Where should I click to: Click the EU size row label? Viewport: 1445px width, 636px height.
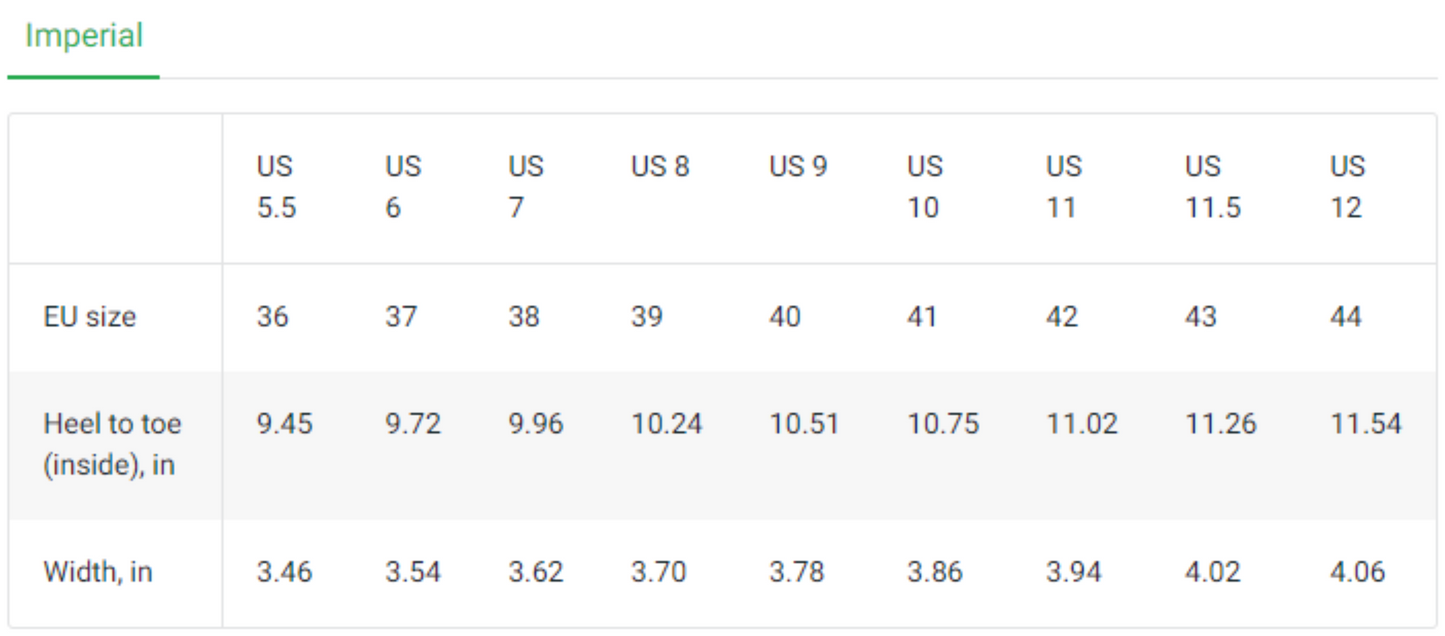90,317
